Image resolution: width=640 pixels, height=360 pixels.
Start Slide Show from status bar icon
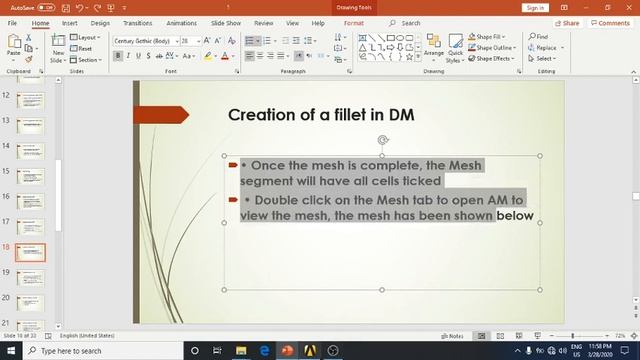tap(538, 336)
